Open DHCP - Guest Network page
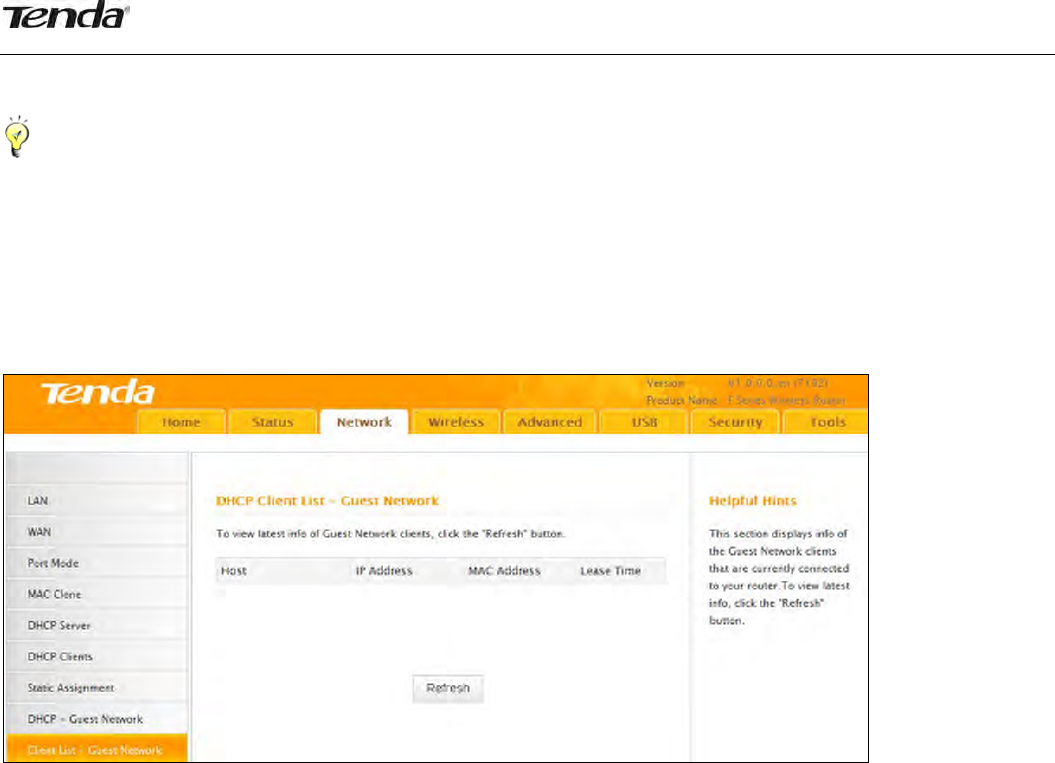 tap(97, 719)
